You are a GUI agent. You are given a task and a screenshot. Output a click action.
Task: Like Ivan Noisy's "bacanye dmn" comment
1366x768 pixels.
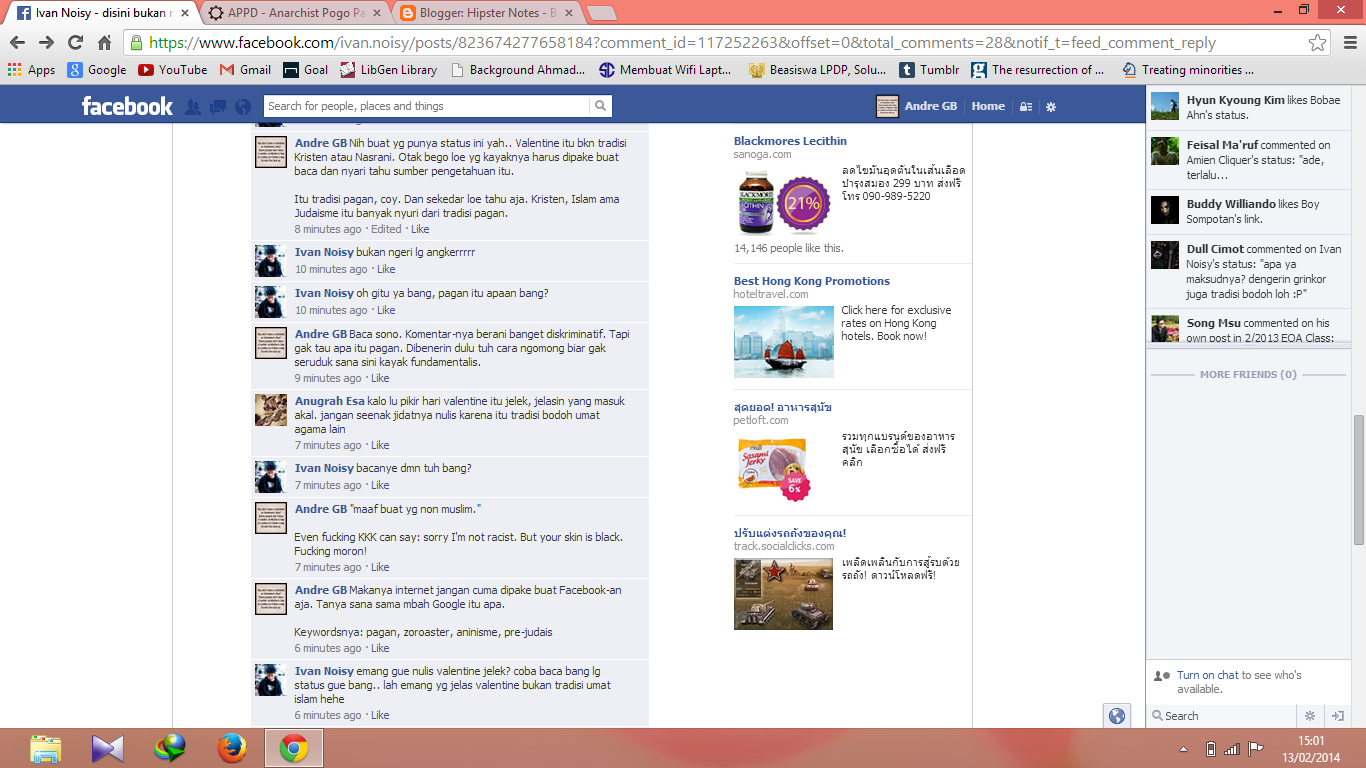click(380, 485)
